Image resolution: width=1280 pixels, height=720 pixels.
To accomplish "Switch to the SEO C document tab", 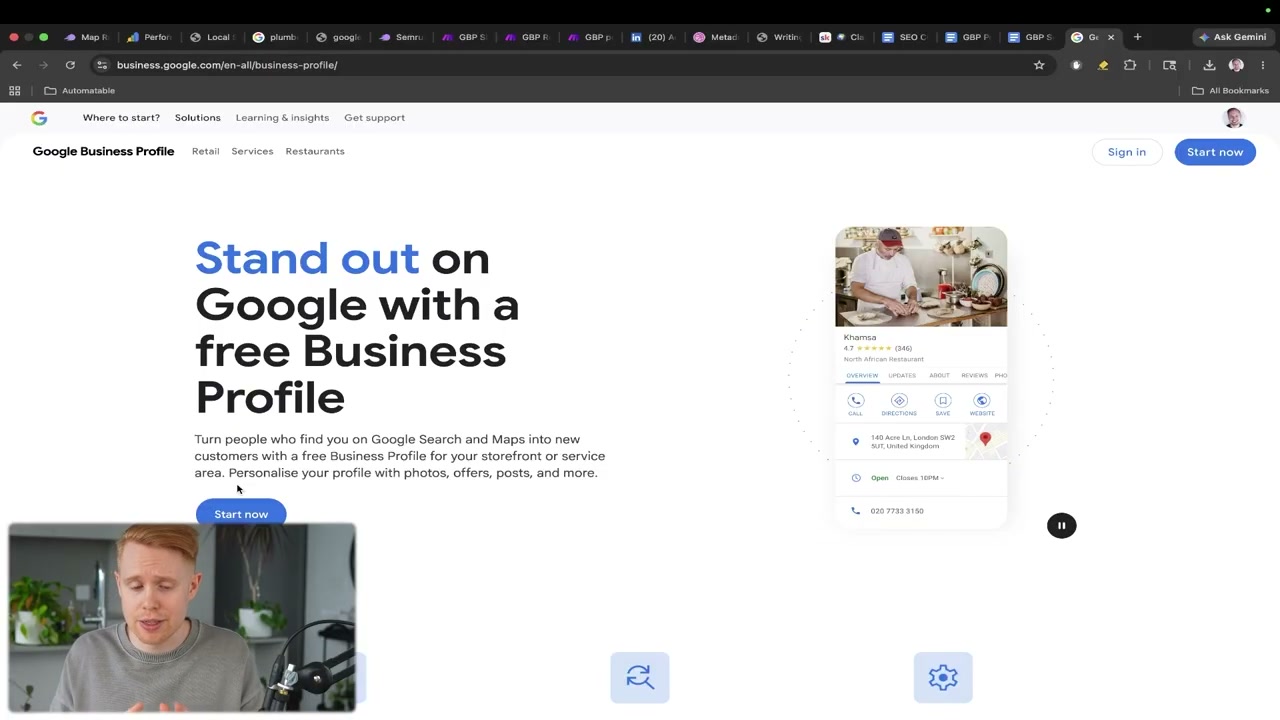I will pos(905,37).
